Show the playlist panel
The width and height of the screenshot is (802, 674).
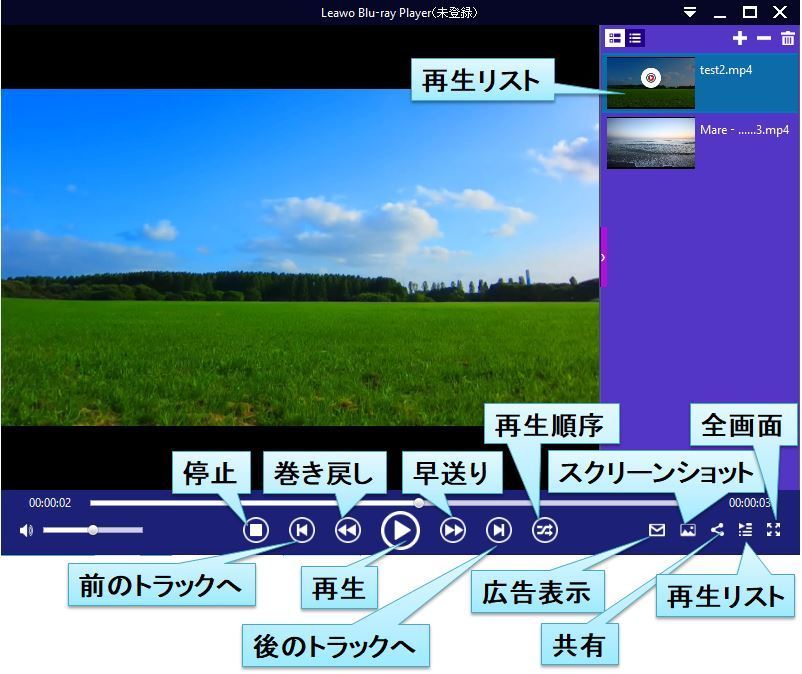pos(746,531)
